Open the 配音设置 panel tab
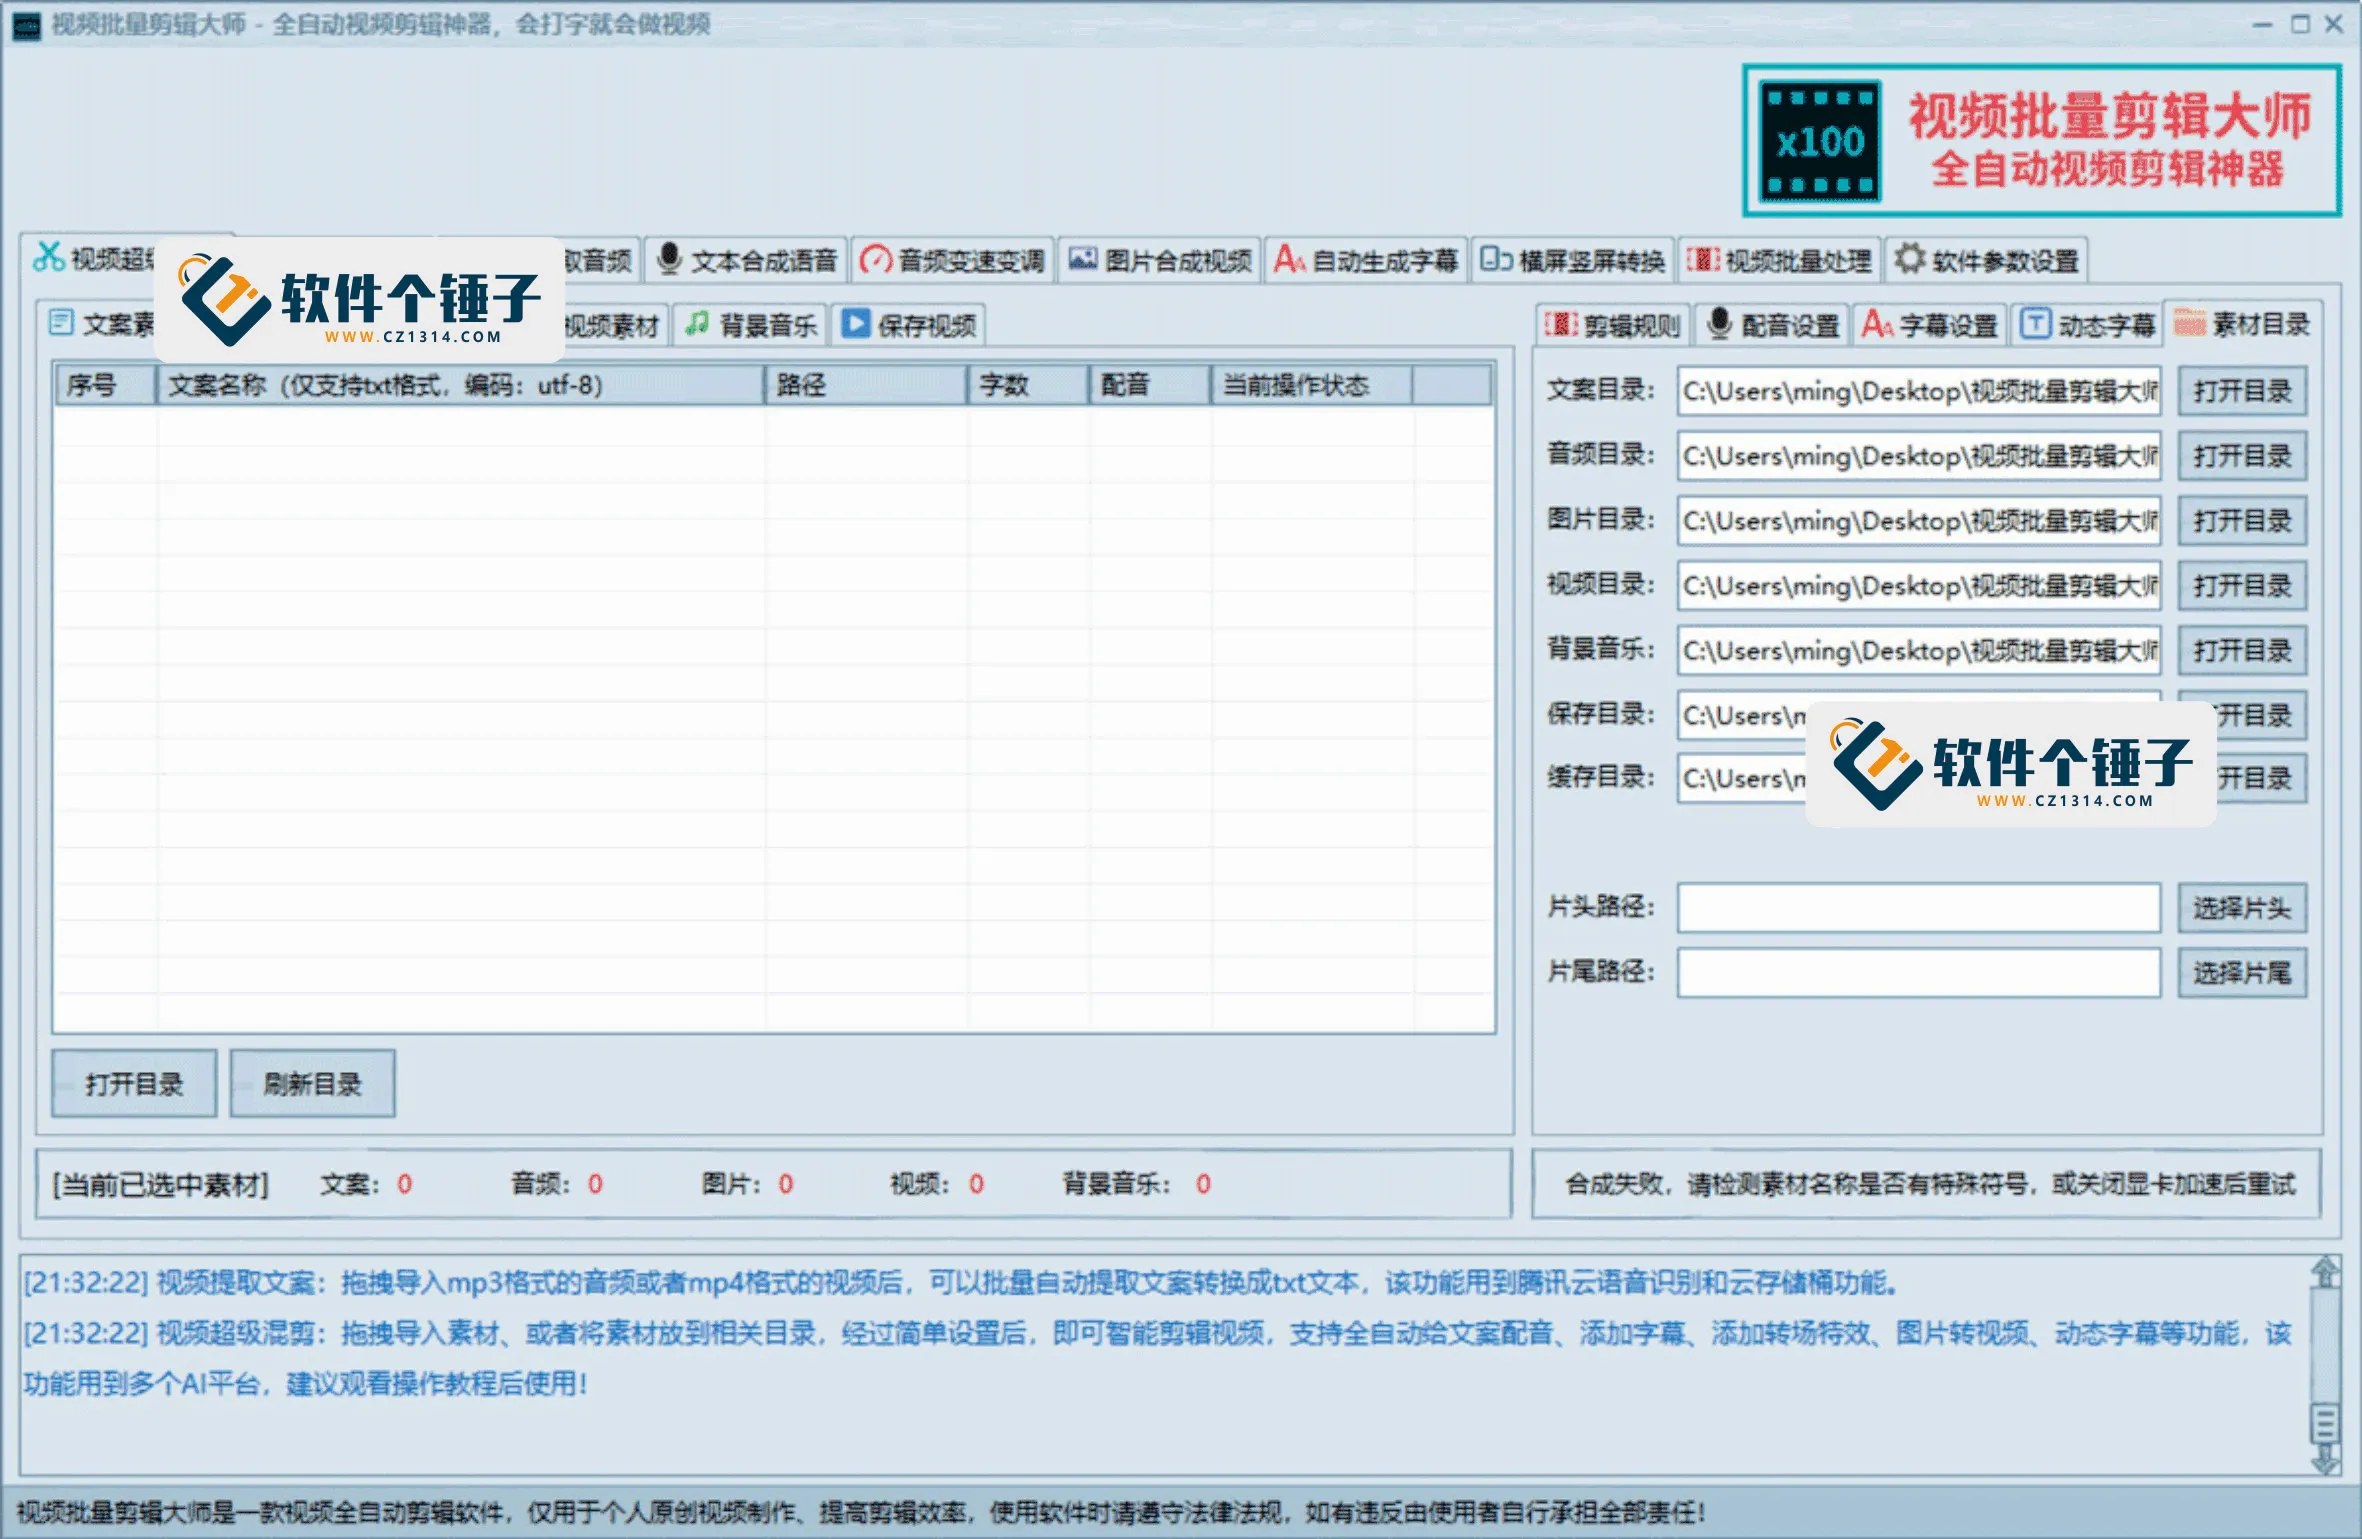The image size is (2362, 1539). coord(1772,325)
